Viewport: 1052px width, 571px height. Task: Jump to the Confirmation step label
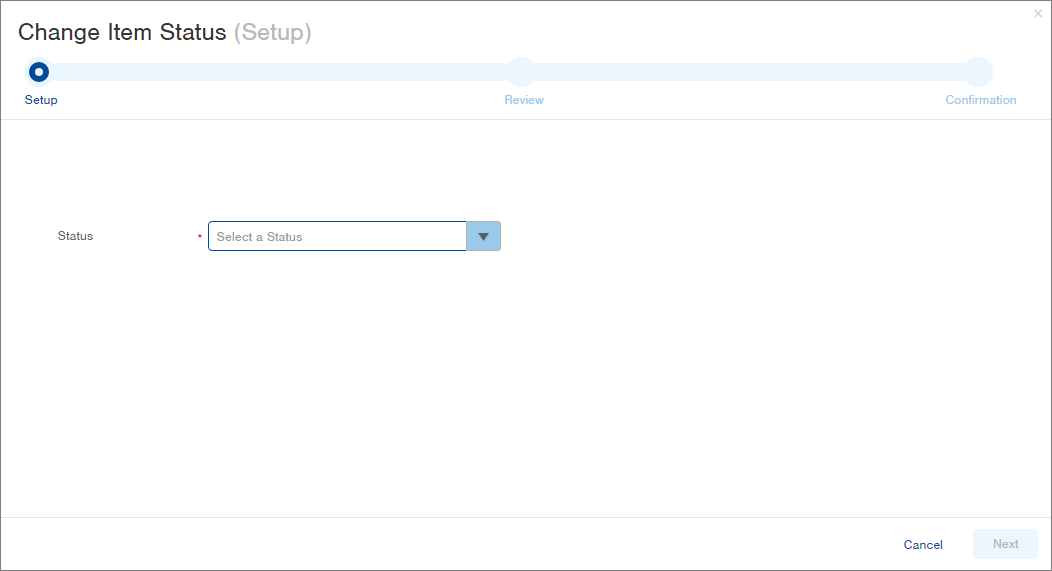980,100
